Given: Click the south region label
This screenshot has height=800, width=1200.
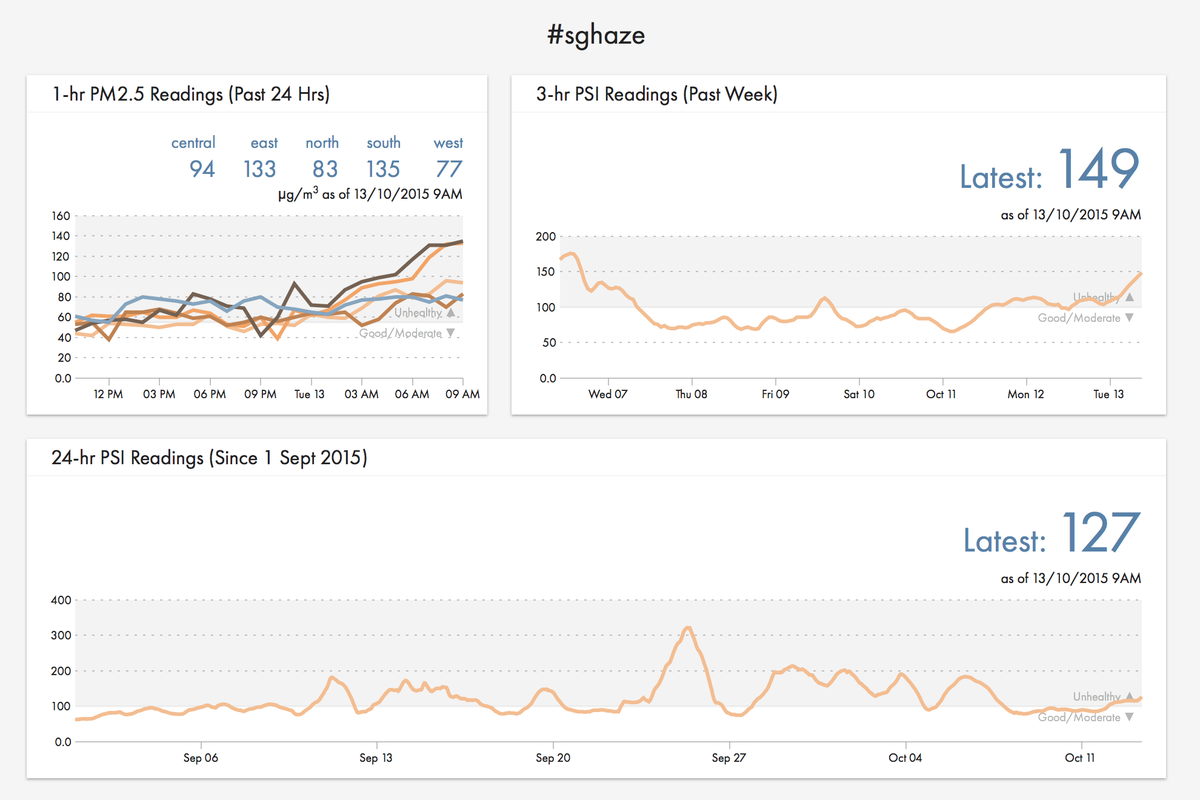Looking at the screenshot, I should point(383,143).
